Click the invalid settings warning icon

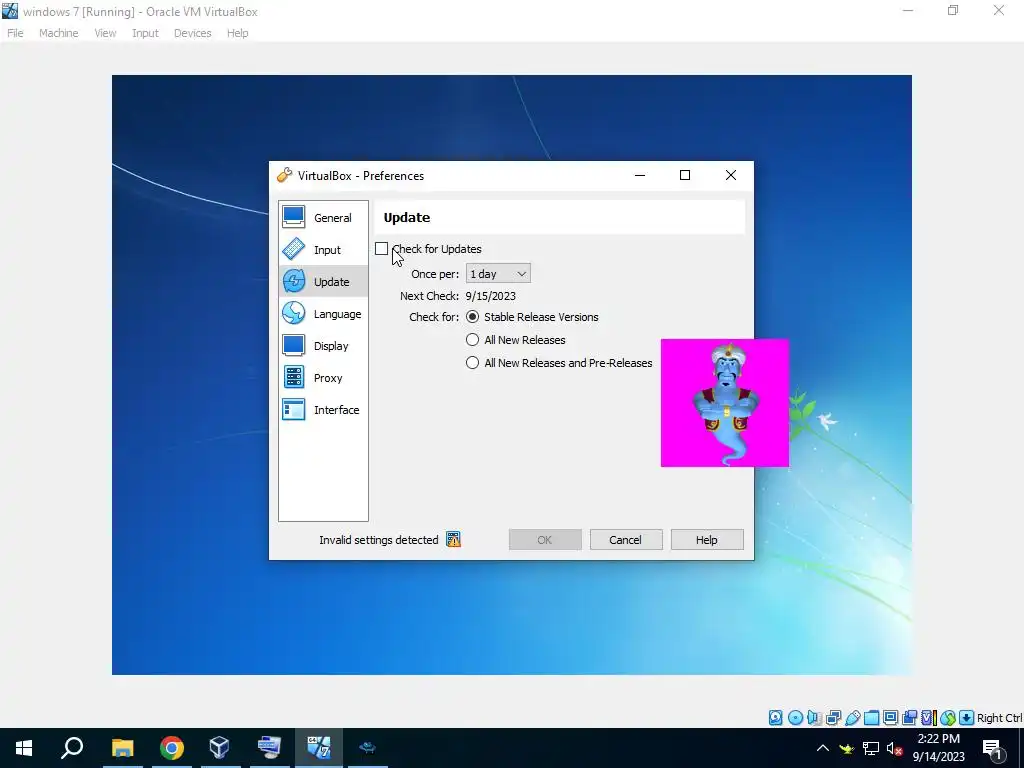coord(453,539)
